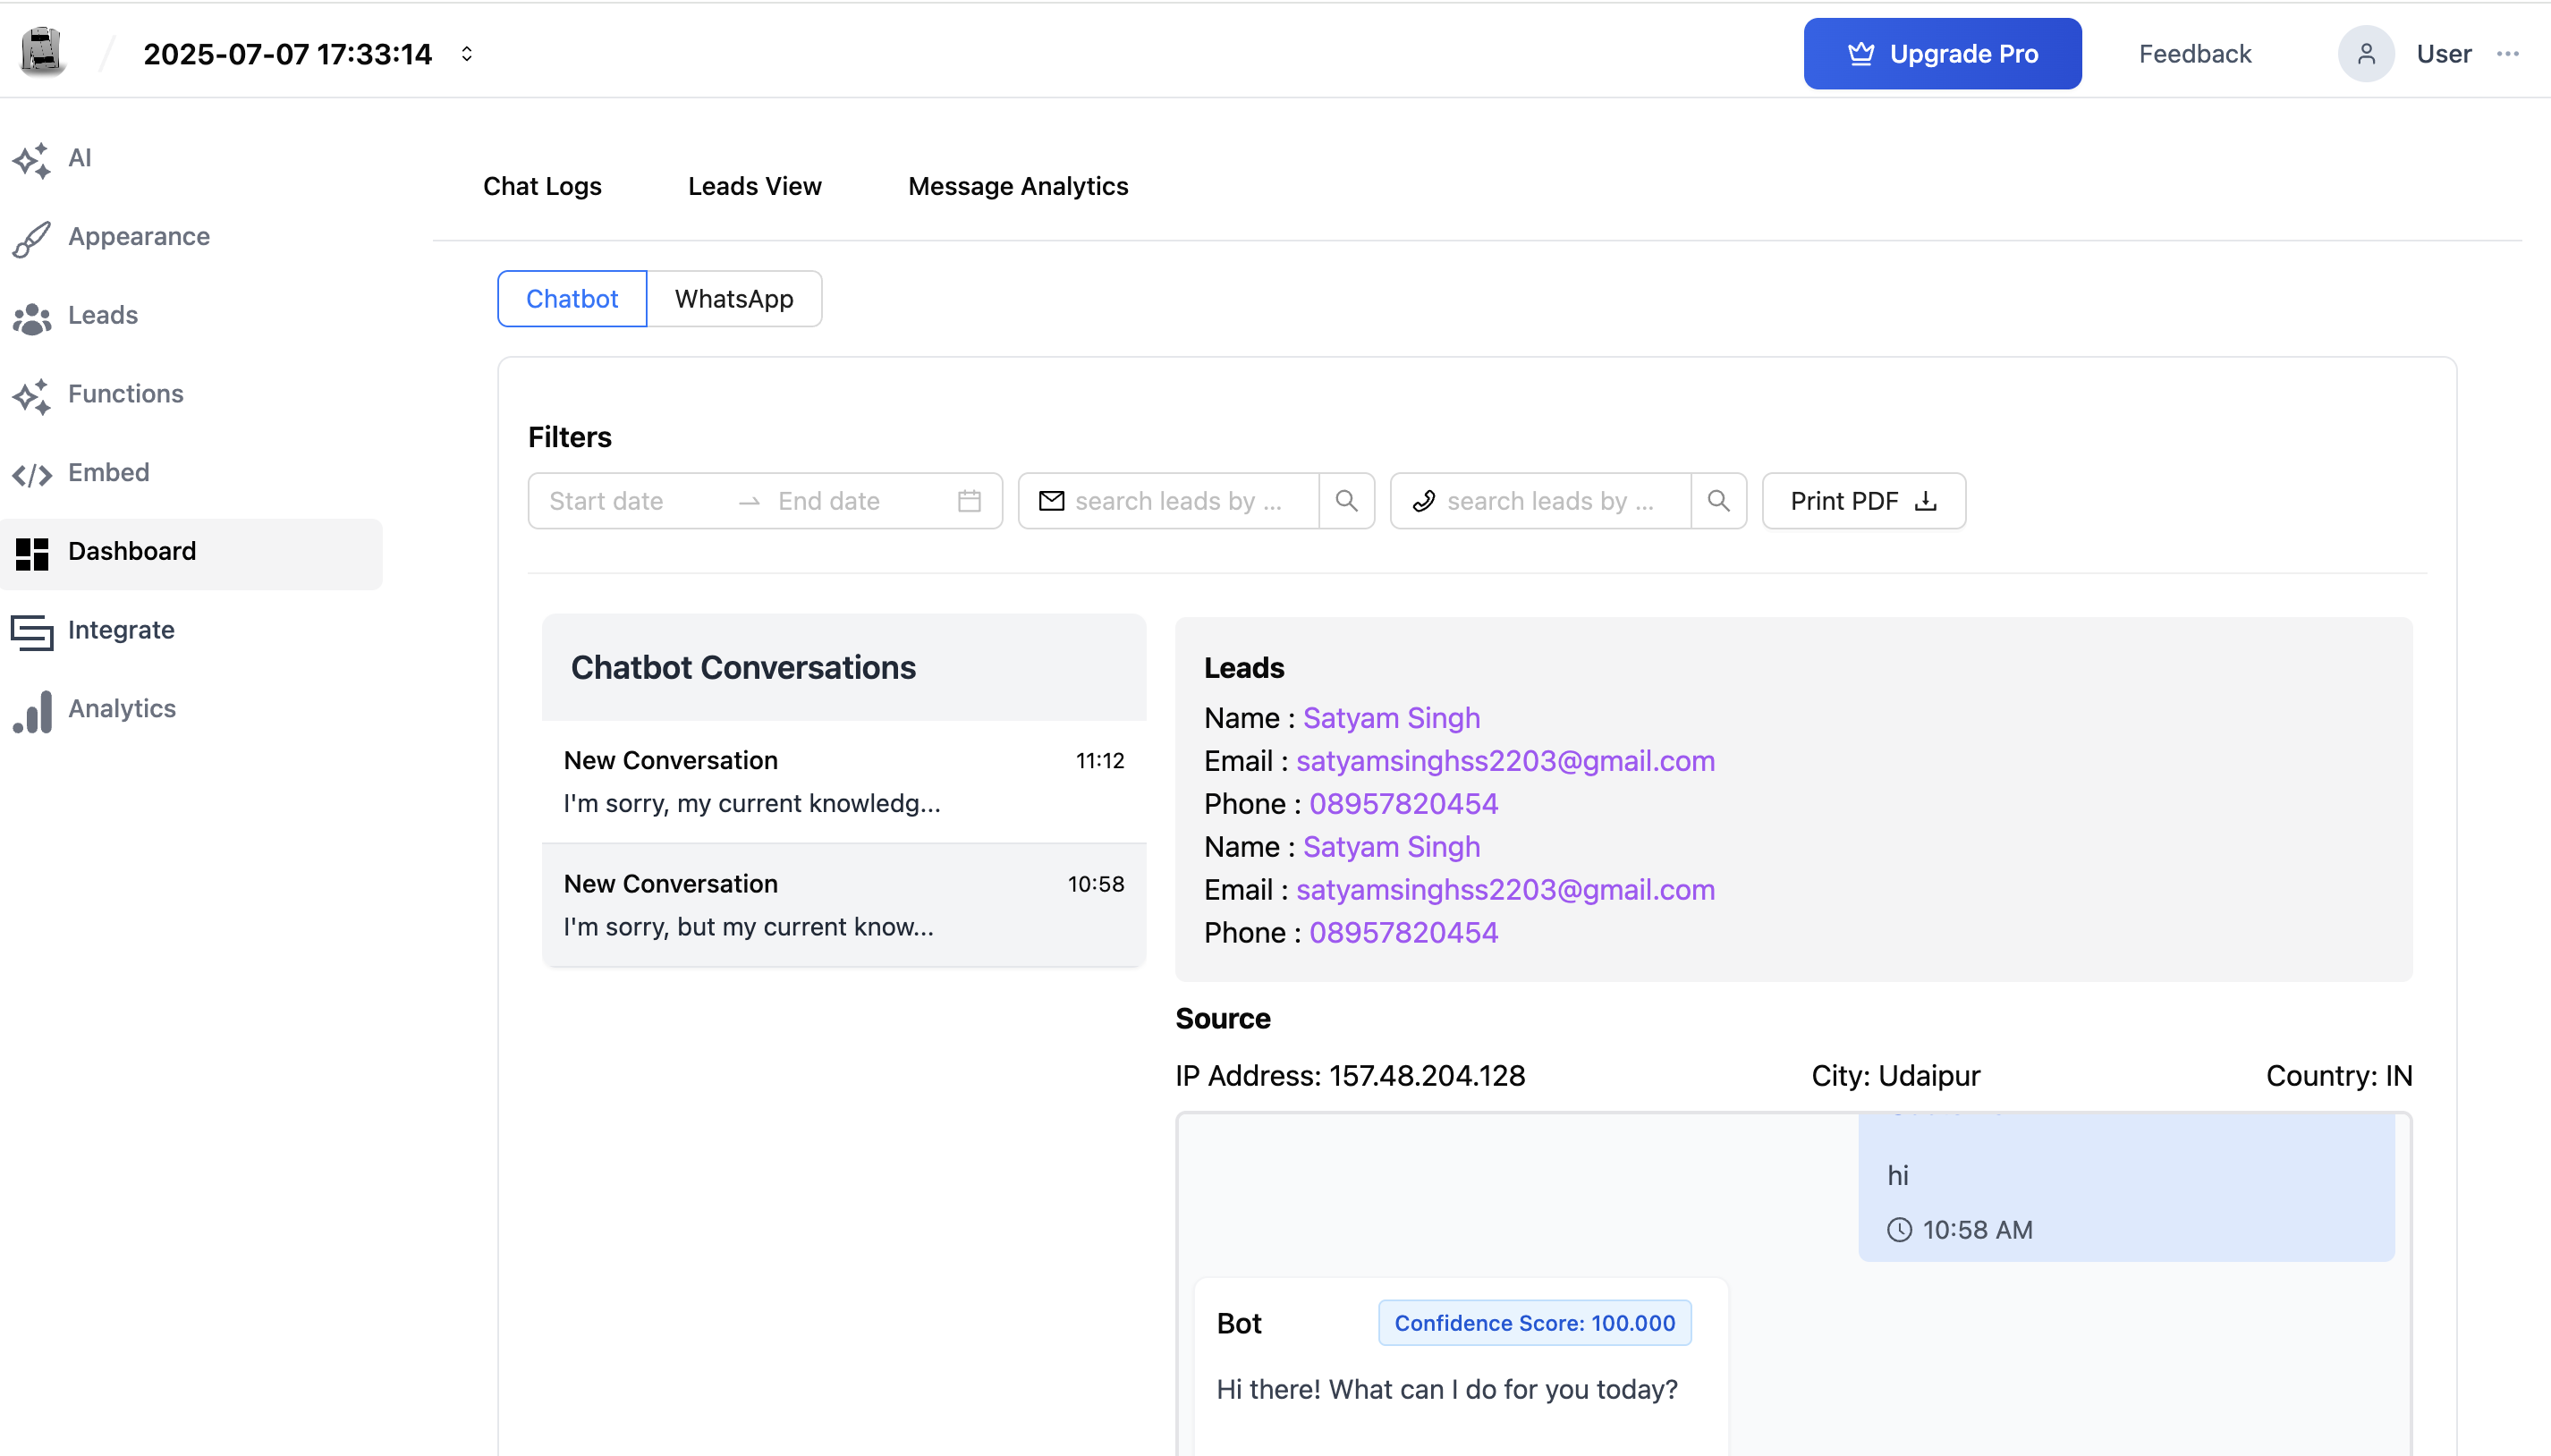Open the AI section sparkle icon

(x=32, y=159)
